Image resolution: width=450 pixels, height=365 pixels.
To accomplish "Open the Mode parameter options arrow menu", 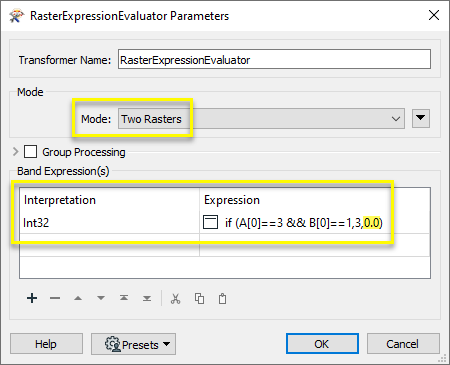I will coord(421,118).
